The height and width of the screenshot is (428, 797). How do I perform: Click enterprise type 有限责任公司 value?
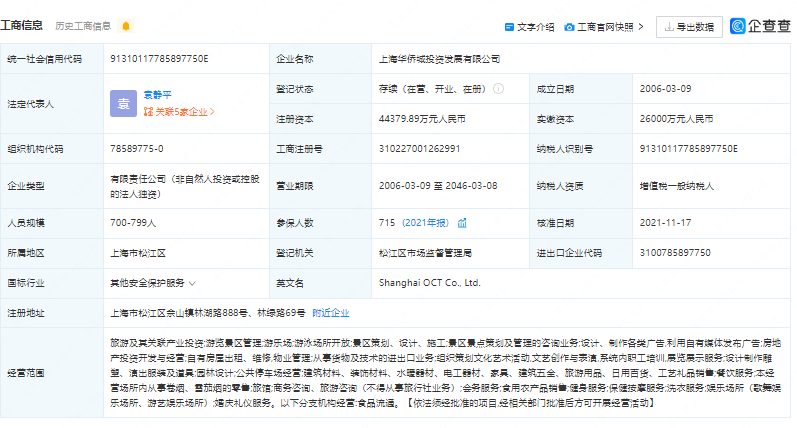(x=185, y=186)
